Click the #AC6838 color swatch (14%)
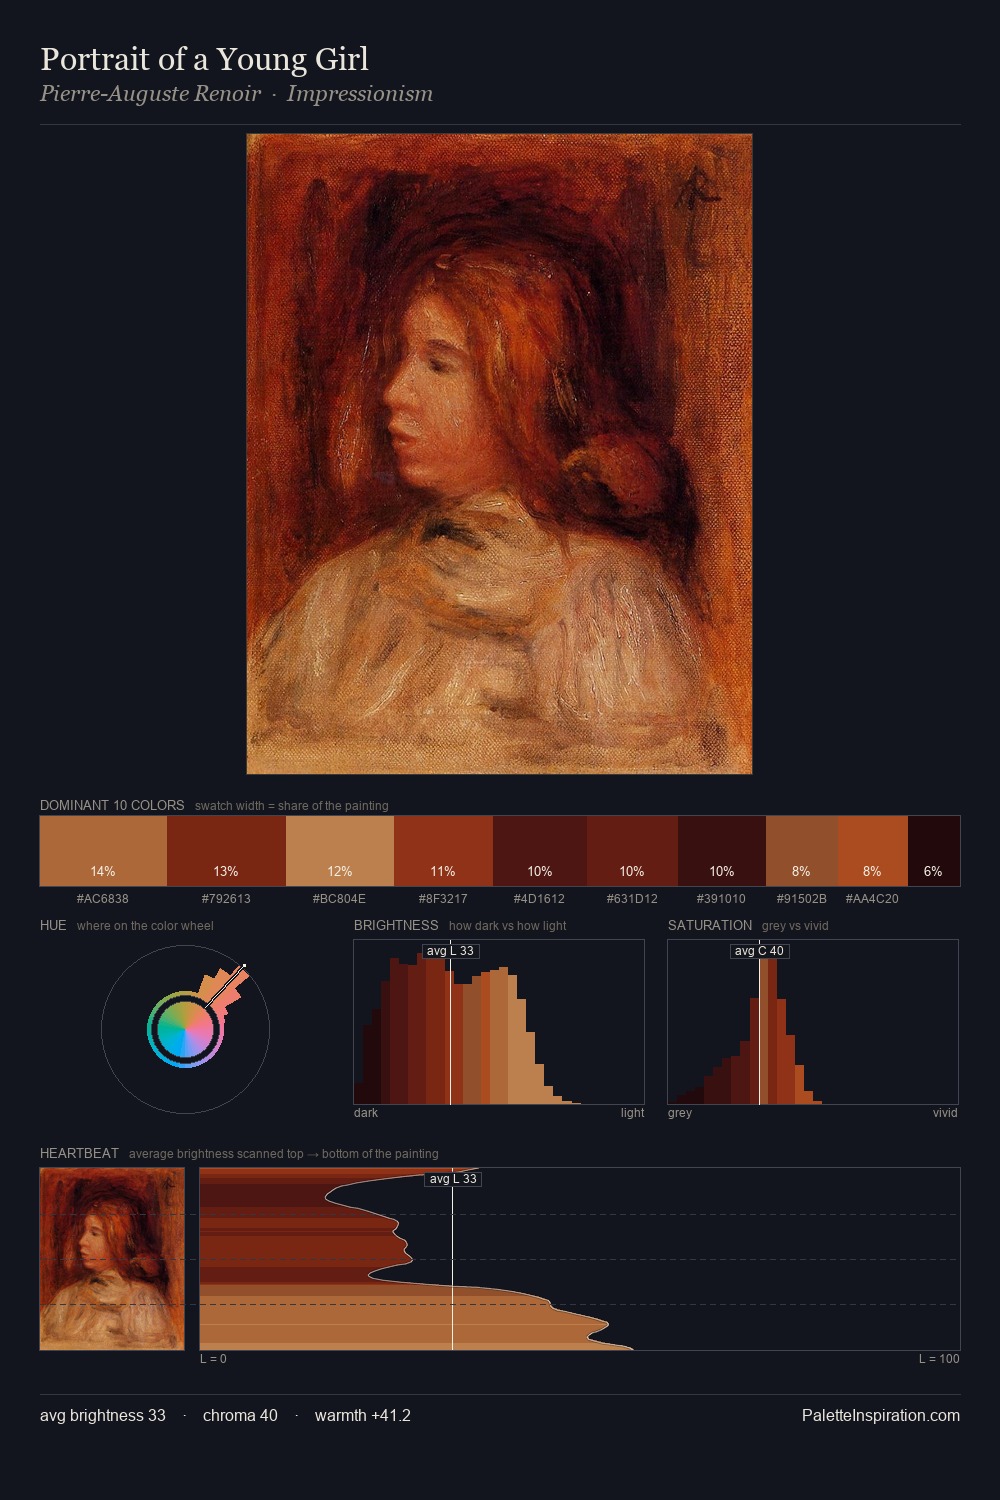 pyautogui.click(x=103, y=851)
